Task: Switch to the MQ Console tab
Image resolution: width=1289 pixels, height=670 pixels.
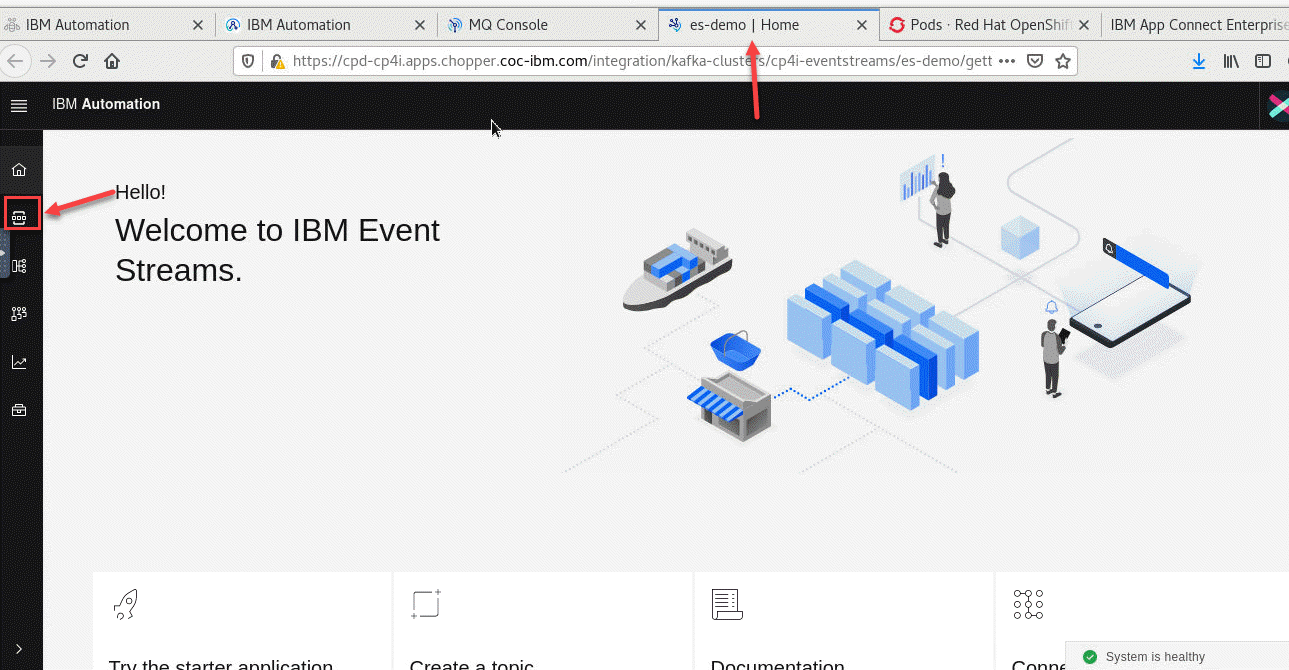Action: tap(508, 25)
